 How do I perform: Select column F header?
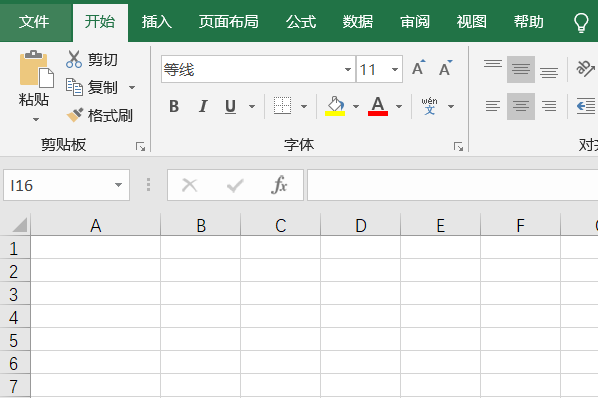click(521, 225)
